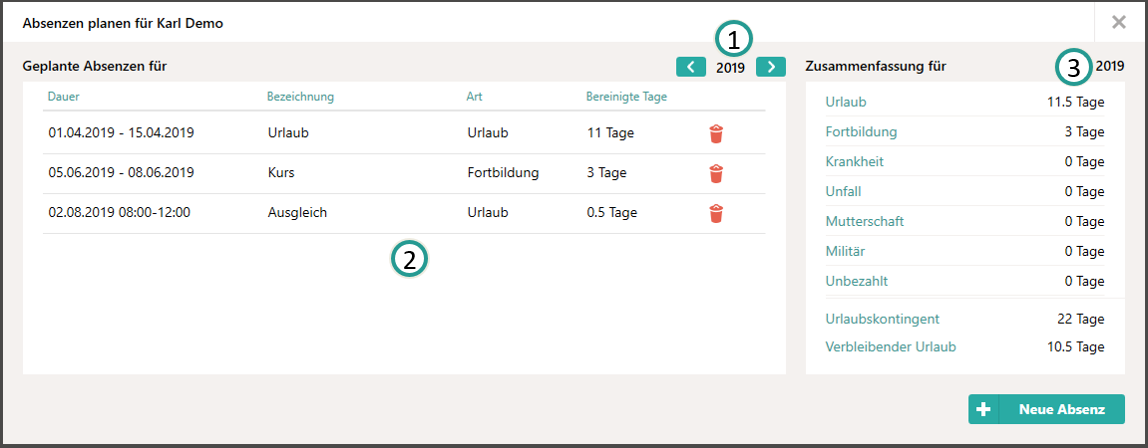This screenshot has height=448, width=1148.
Task: Click Fortbildung in the summary list
Action: [861, 132]
